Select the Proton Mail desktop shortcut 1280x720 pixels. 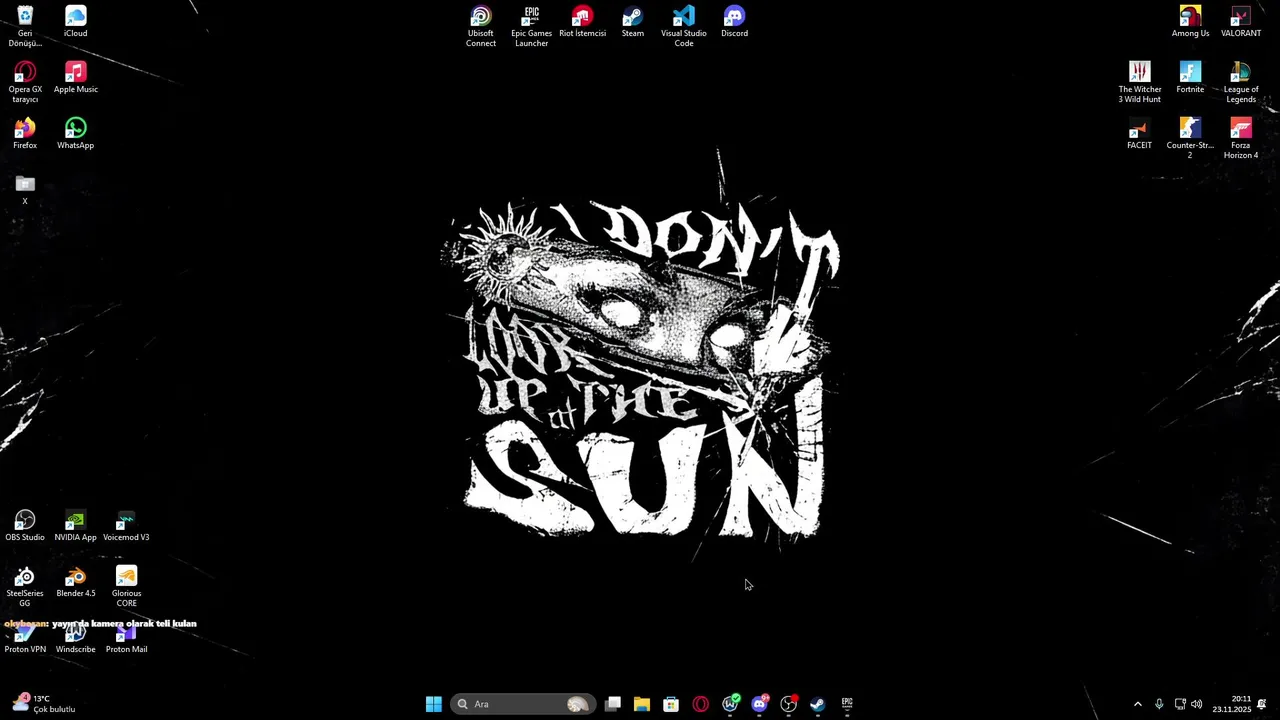pyautogui.click(x=126, y=640)
